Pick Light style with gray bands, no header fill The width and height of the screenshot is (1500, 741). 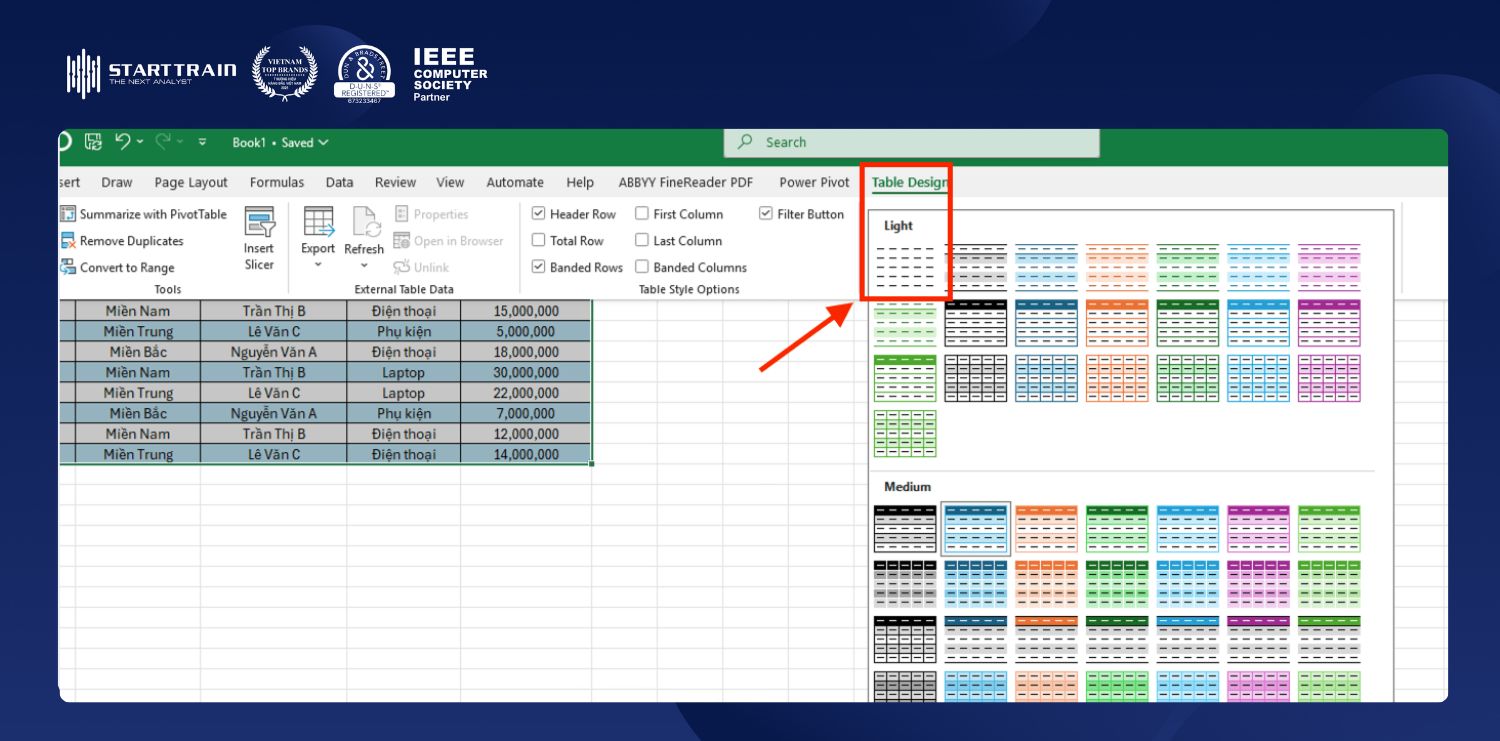tap(976, 268)
